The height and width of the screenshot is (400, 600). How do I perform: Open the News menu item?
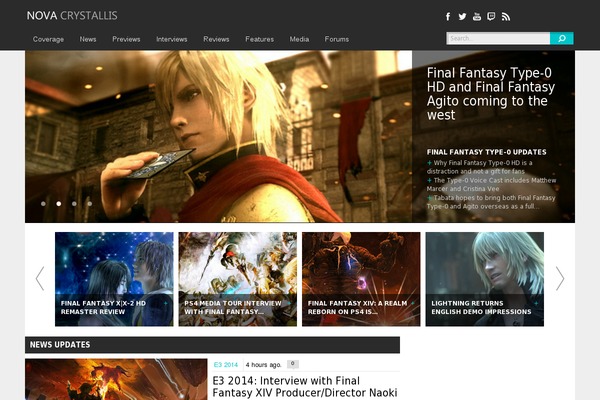tap(88, 39)
